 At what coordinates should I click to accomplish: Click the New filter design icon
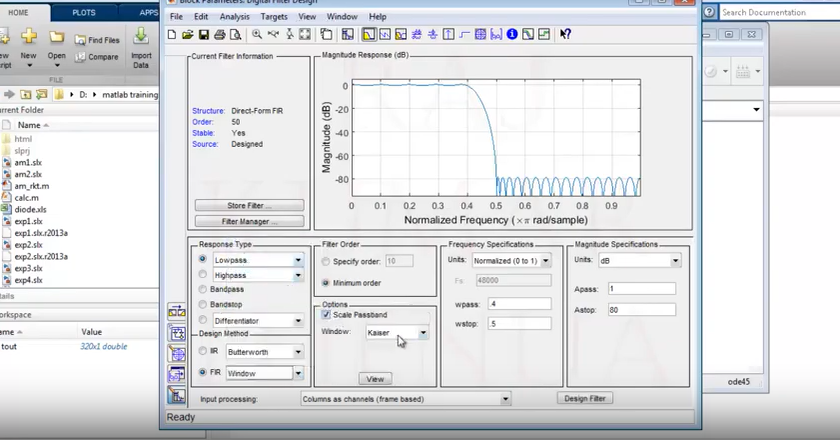(x=172, y=35)
